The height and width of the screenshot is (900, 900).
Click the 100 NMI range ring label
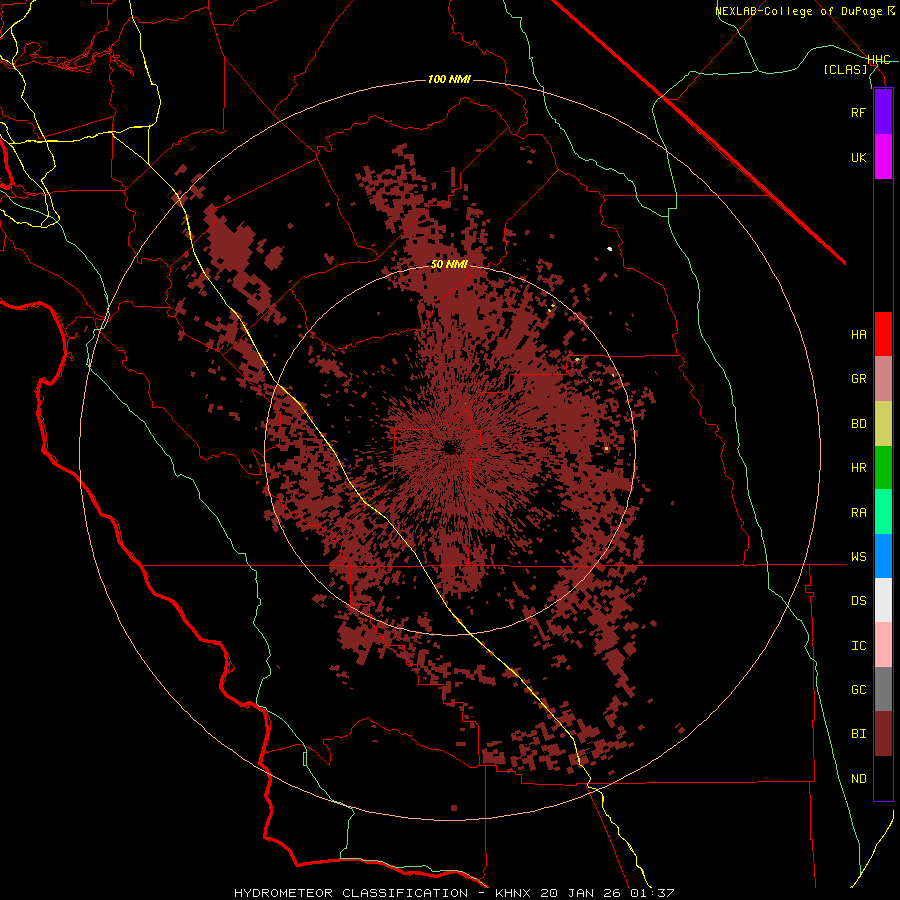[x=449, y=79]
